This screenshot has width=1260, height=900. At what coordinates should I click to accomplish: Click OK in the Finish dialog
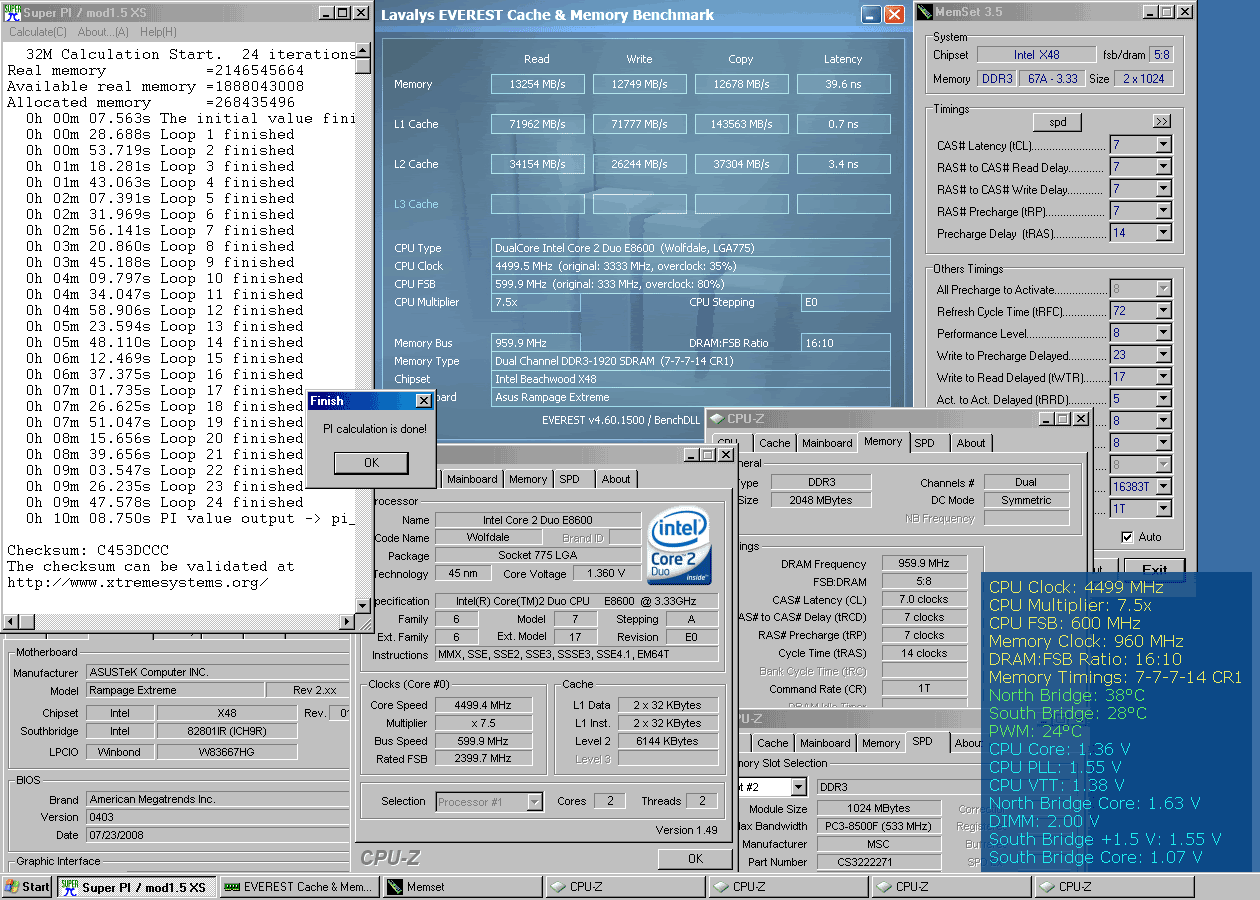coord(371,463)
